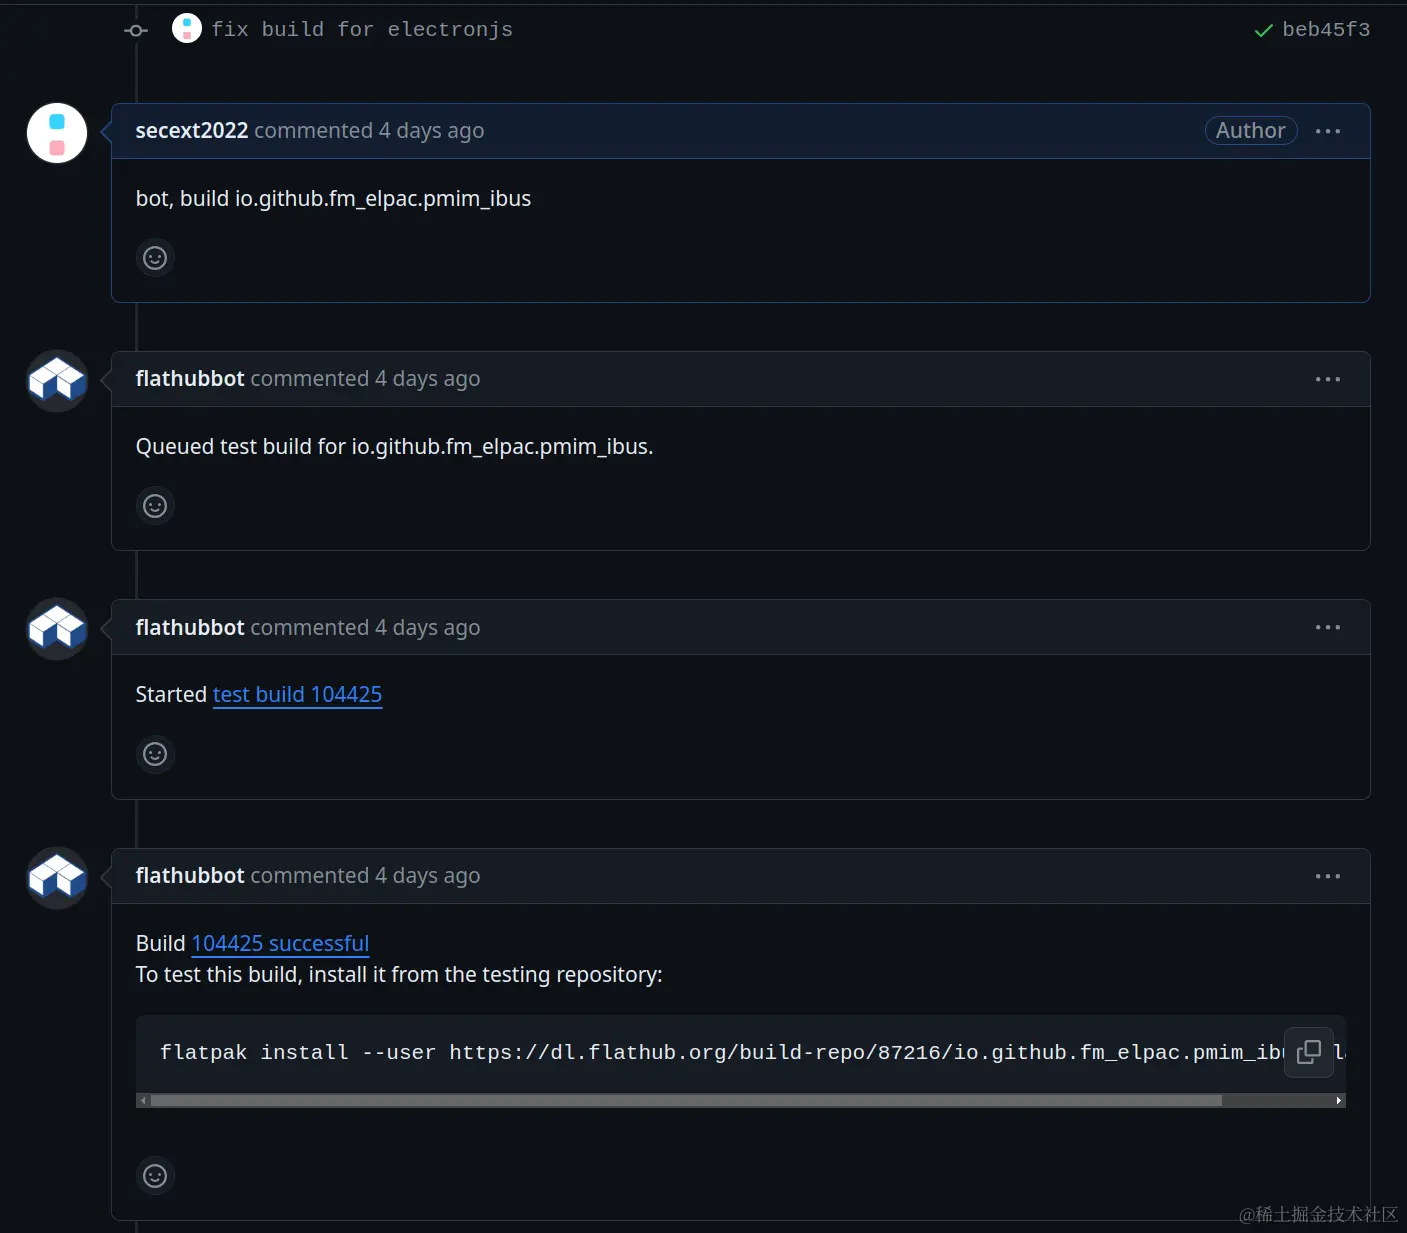
Task: Click the Author badge
Action: [1251, 131]
